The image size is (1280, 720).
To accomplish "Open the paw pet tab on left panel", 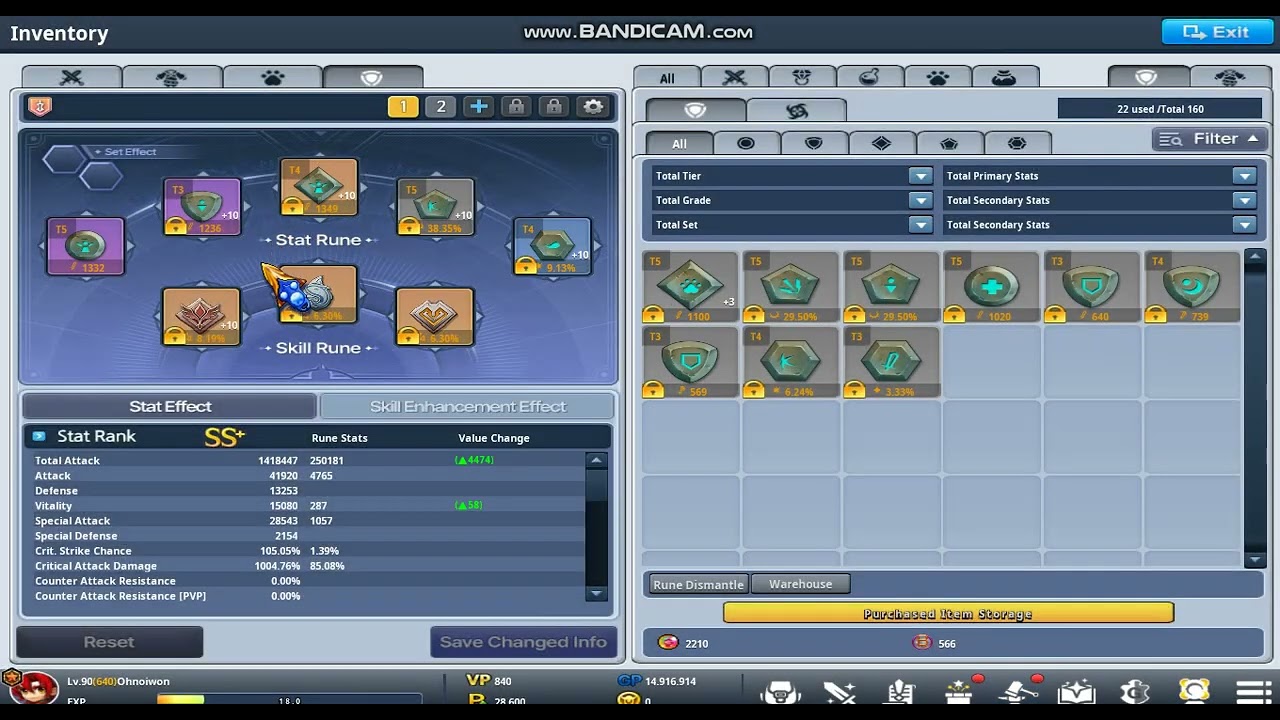I will coord(272,77).
